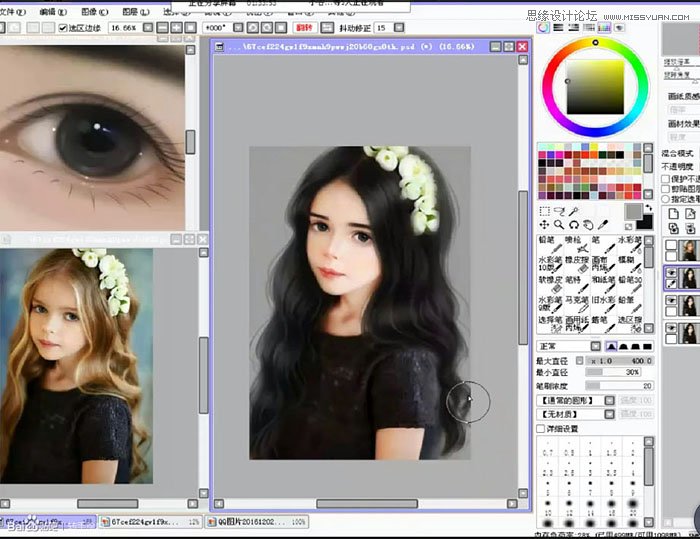Rotate canvas clockwise button
700x539 pixels.
(267, 28)
